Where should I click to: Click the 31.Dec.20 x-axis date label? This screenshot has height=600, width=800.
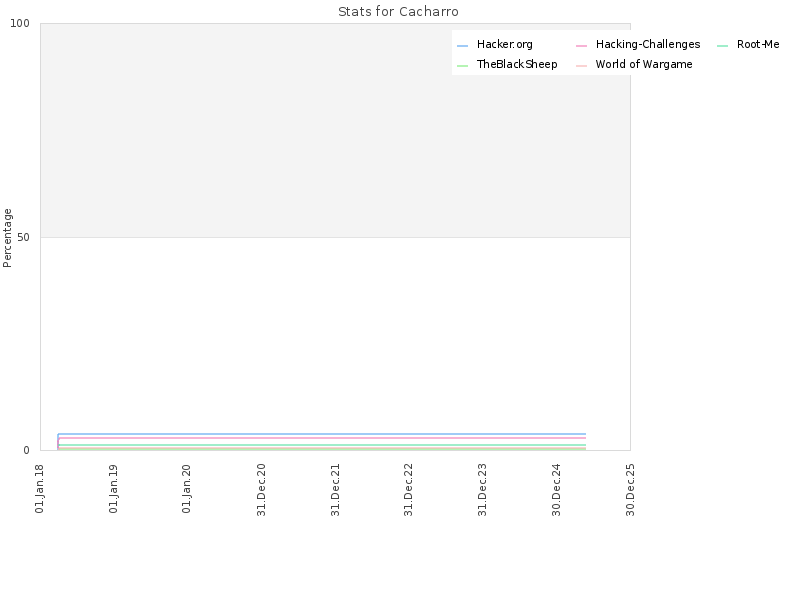(261, 490)
